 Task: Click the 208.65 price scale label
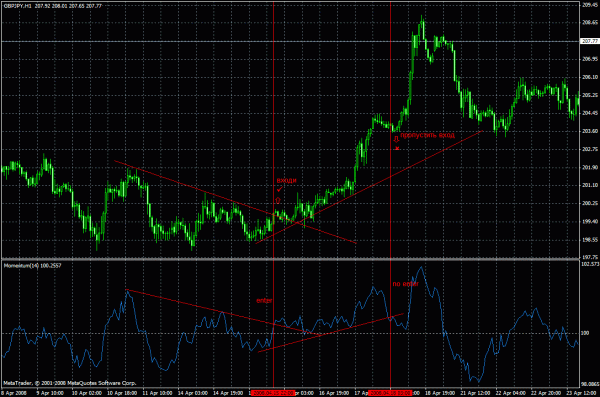coord(590,23)
